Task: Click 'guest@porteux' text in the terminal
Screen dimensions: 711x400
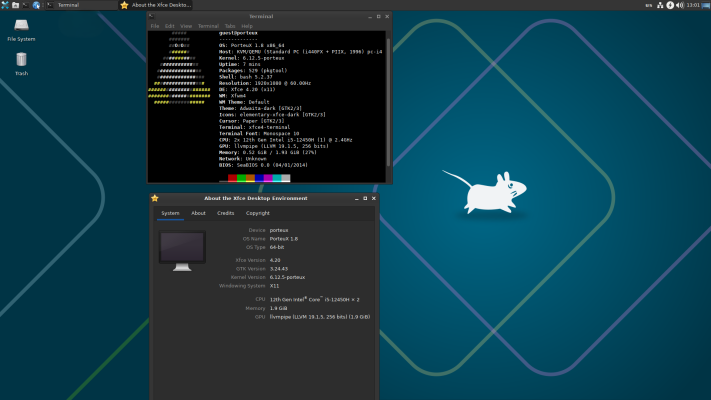Action: tap(238, 33)
